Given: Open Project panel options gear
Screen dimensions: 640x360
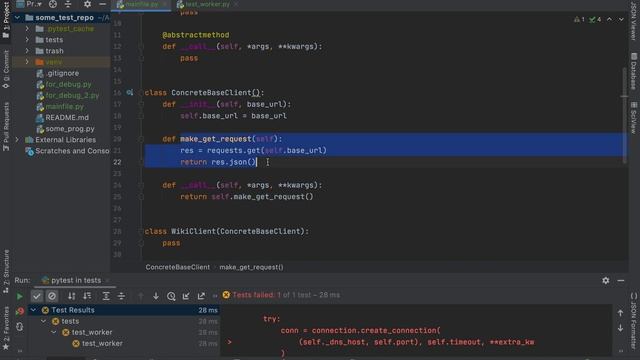Looking at the screenshot, I should point(87,4).
